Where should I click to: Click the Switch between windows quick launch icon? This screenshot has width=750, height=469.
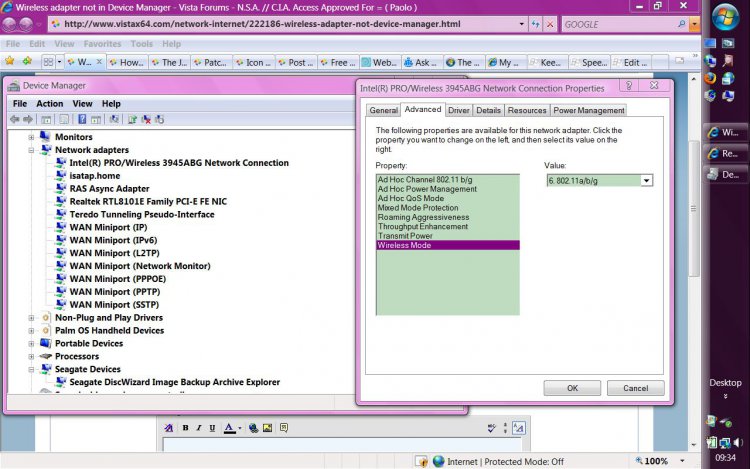click(x=728, y=43)
